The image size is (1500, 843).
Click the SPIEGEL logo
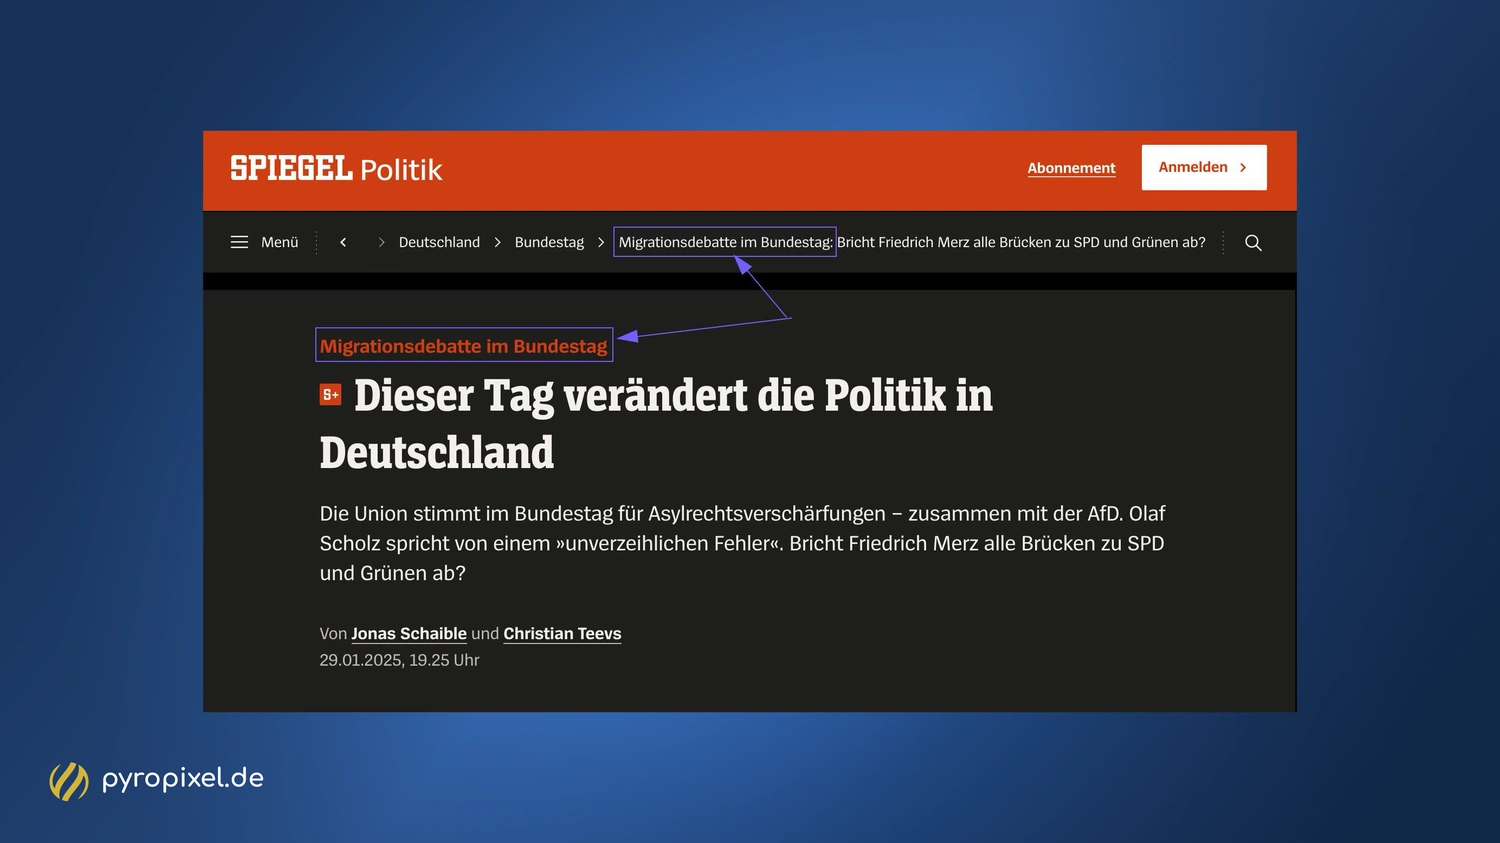click(291, 168)
